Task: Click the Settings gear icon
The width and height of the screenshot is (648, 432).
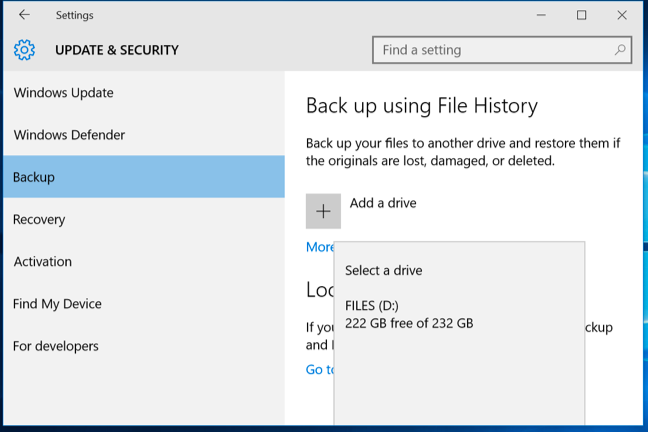Action: point(25,50)
